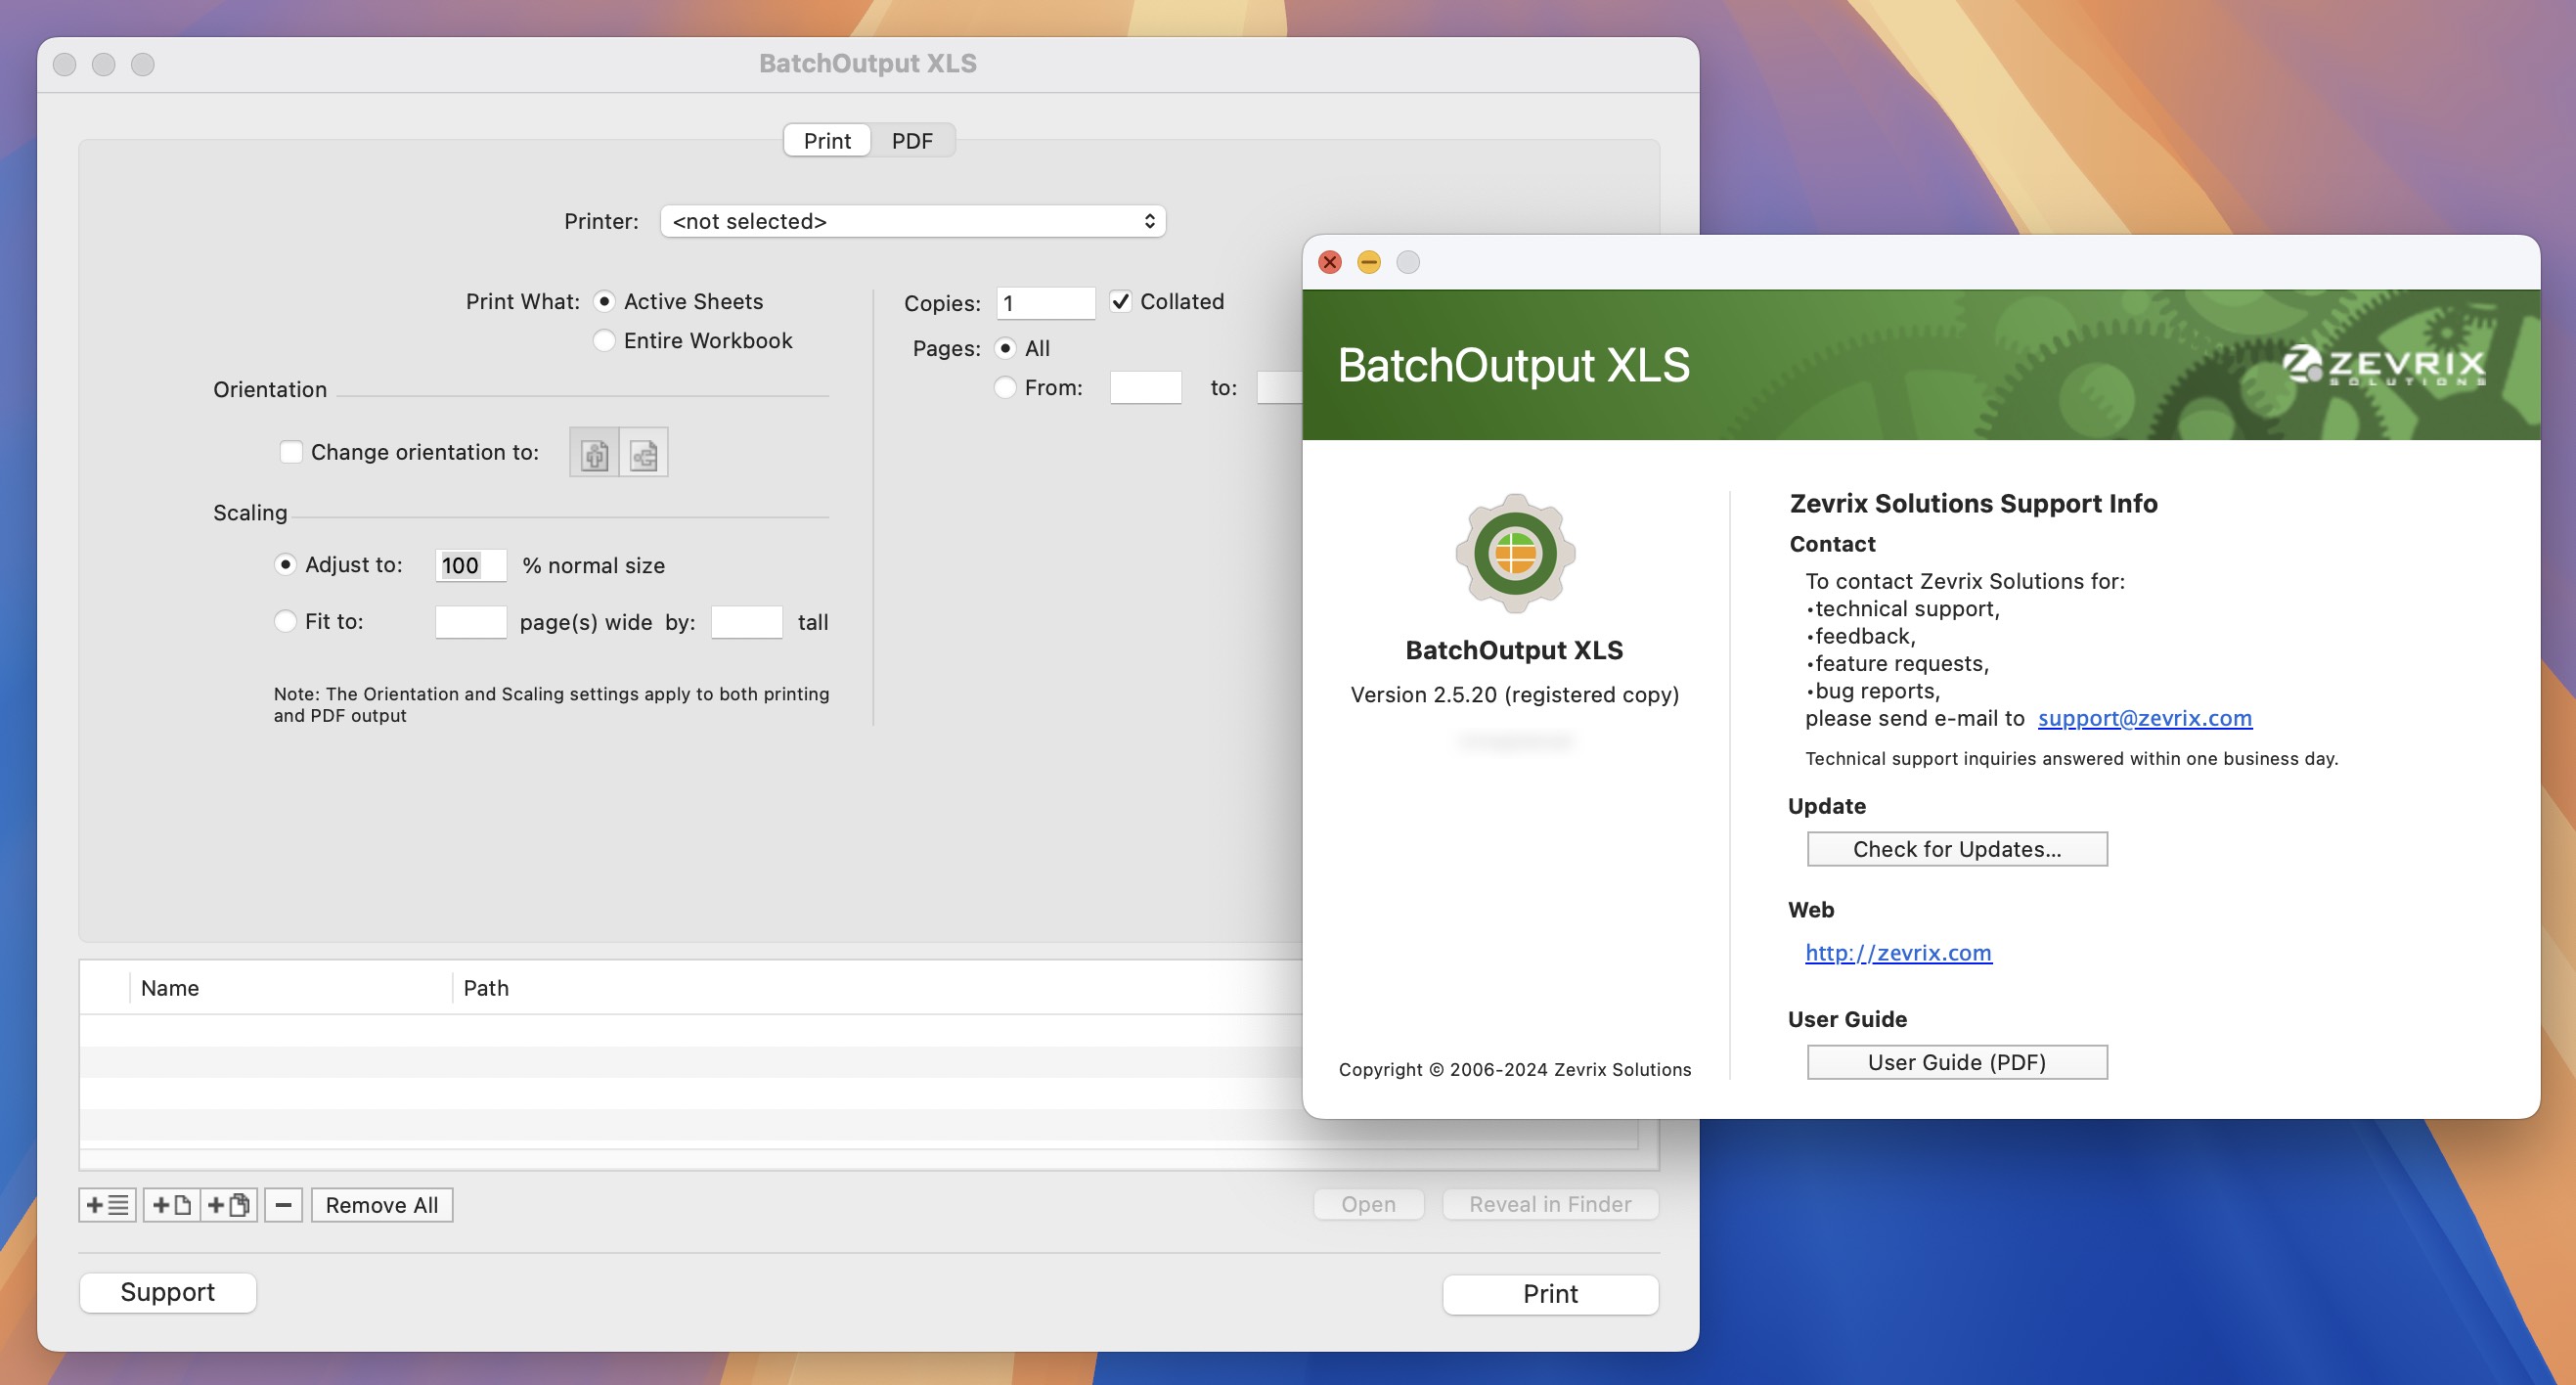2576x1385 pixels.
Task: Open the Printer dropdown selector
Action: pos(909,218)
